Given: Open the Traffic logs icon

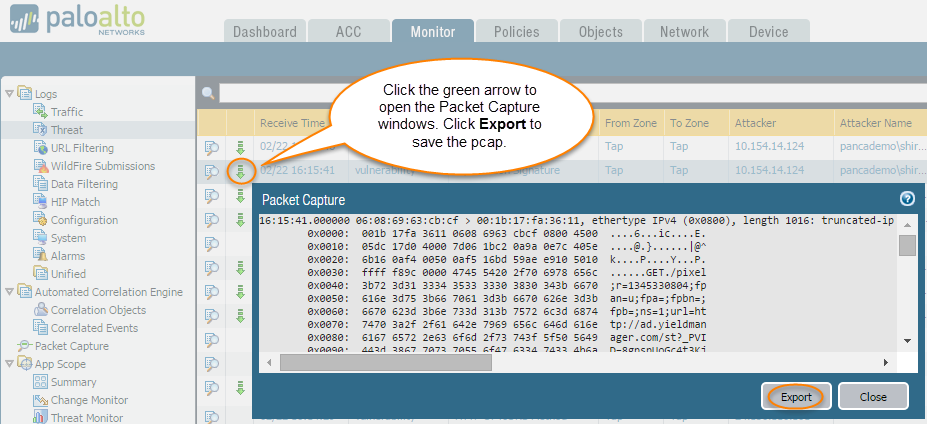Looking at the screenshot, I should (40, 112).
